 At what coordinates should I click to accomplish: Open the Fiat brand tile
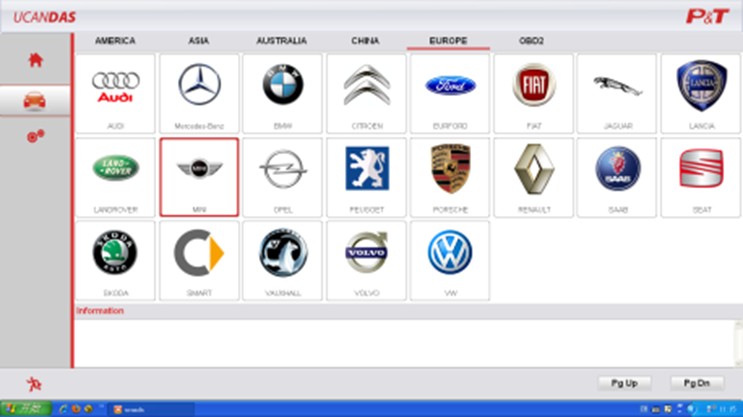(534, 93)
